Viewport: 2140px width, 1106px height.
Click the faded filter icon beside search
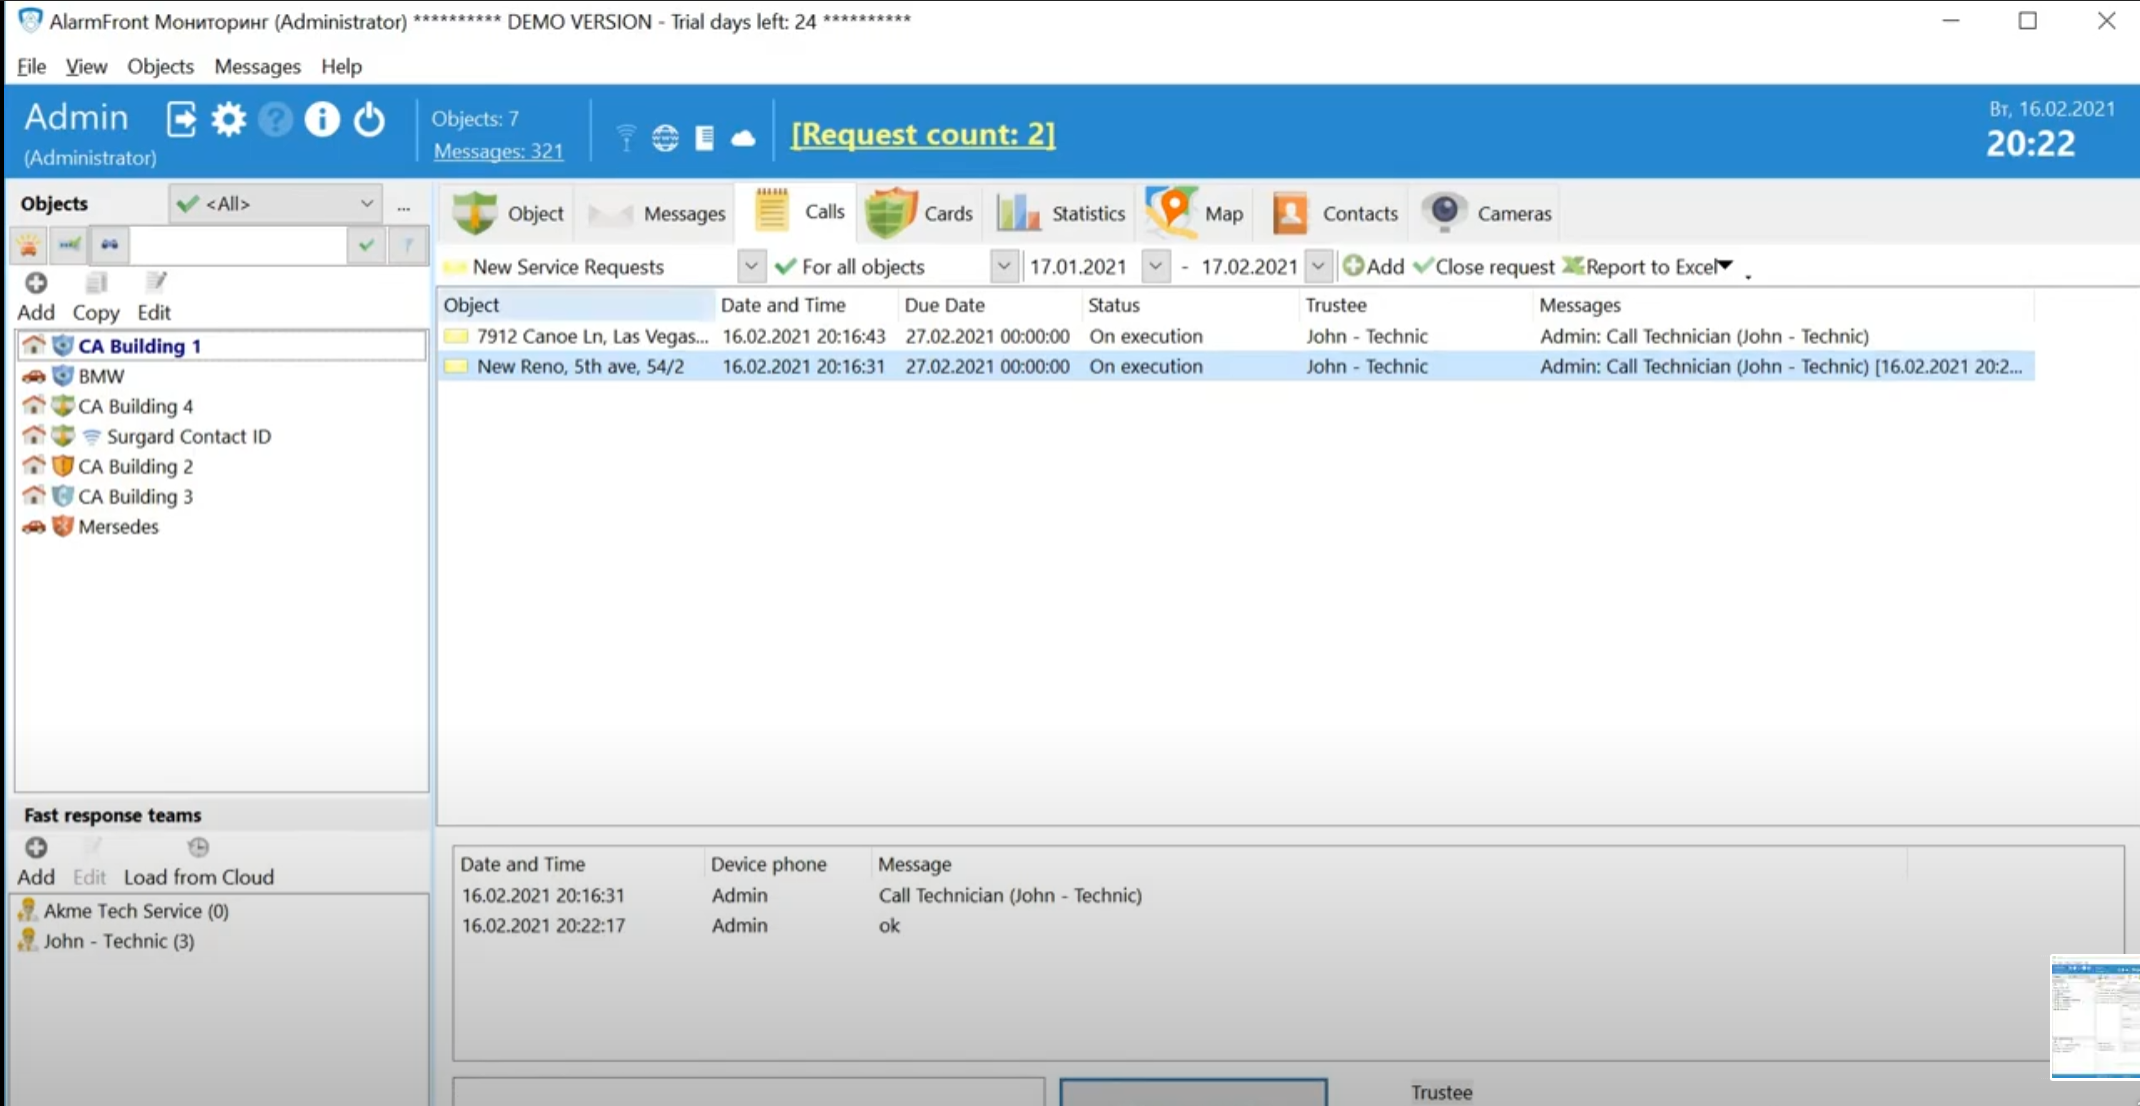(x=408, y=245)
